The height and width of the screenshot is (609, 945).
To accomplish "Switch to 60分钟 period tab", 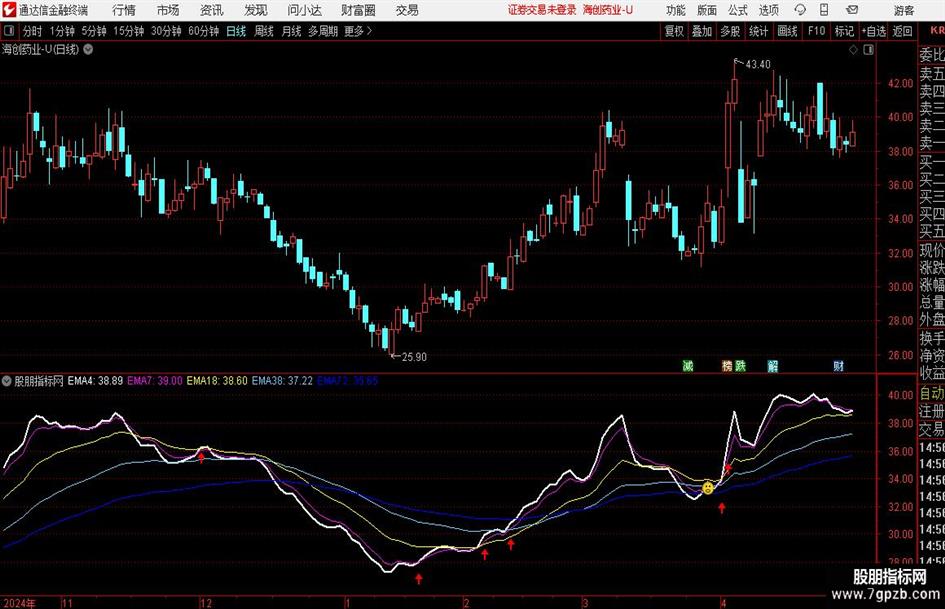I will 203,31.
